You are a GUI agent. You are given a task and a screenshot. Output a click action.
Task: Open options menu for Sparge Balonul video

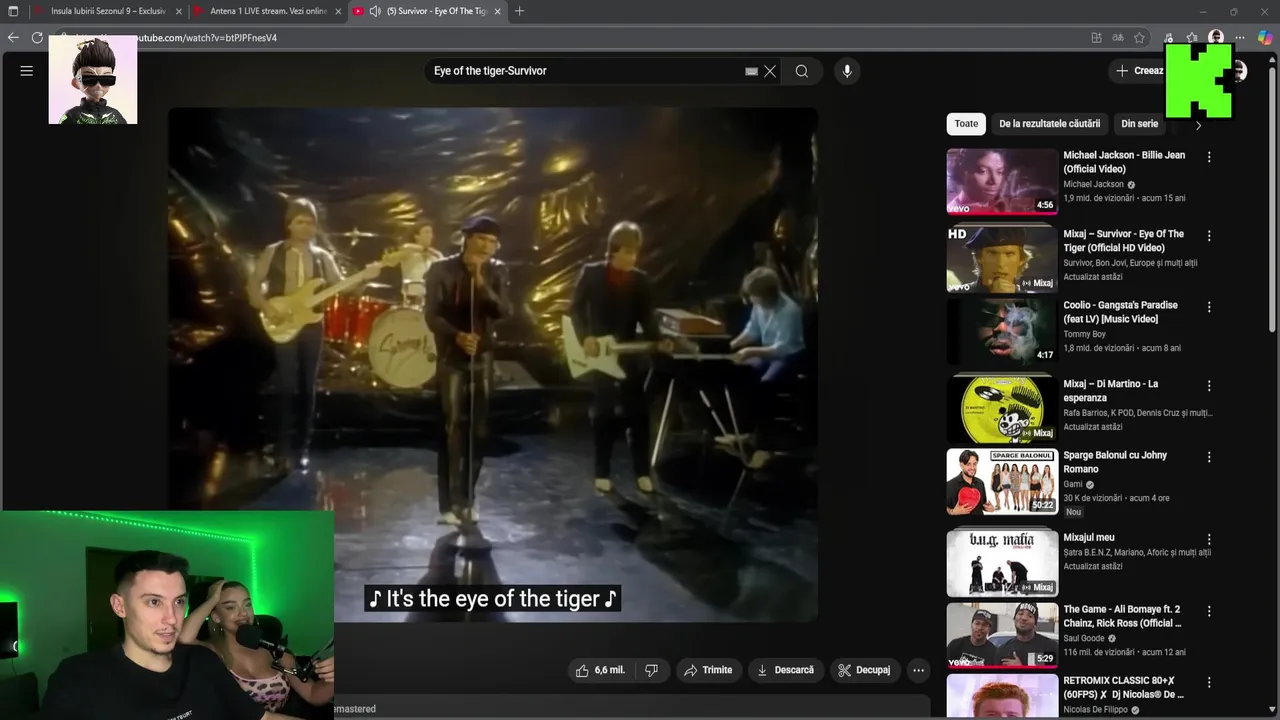1209,456
